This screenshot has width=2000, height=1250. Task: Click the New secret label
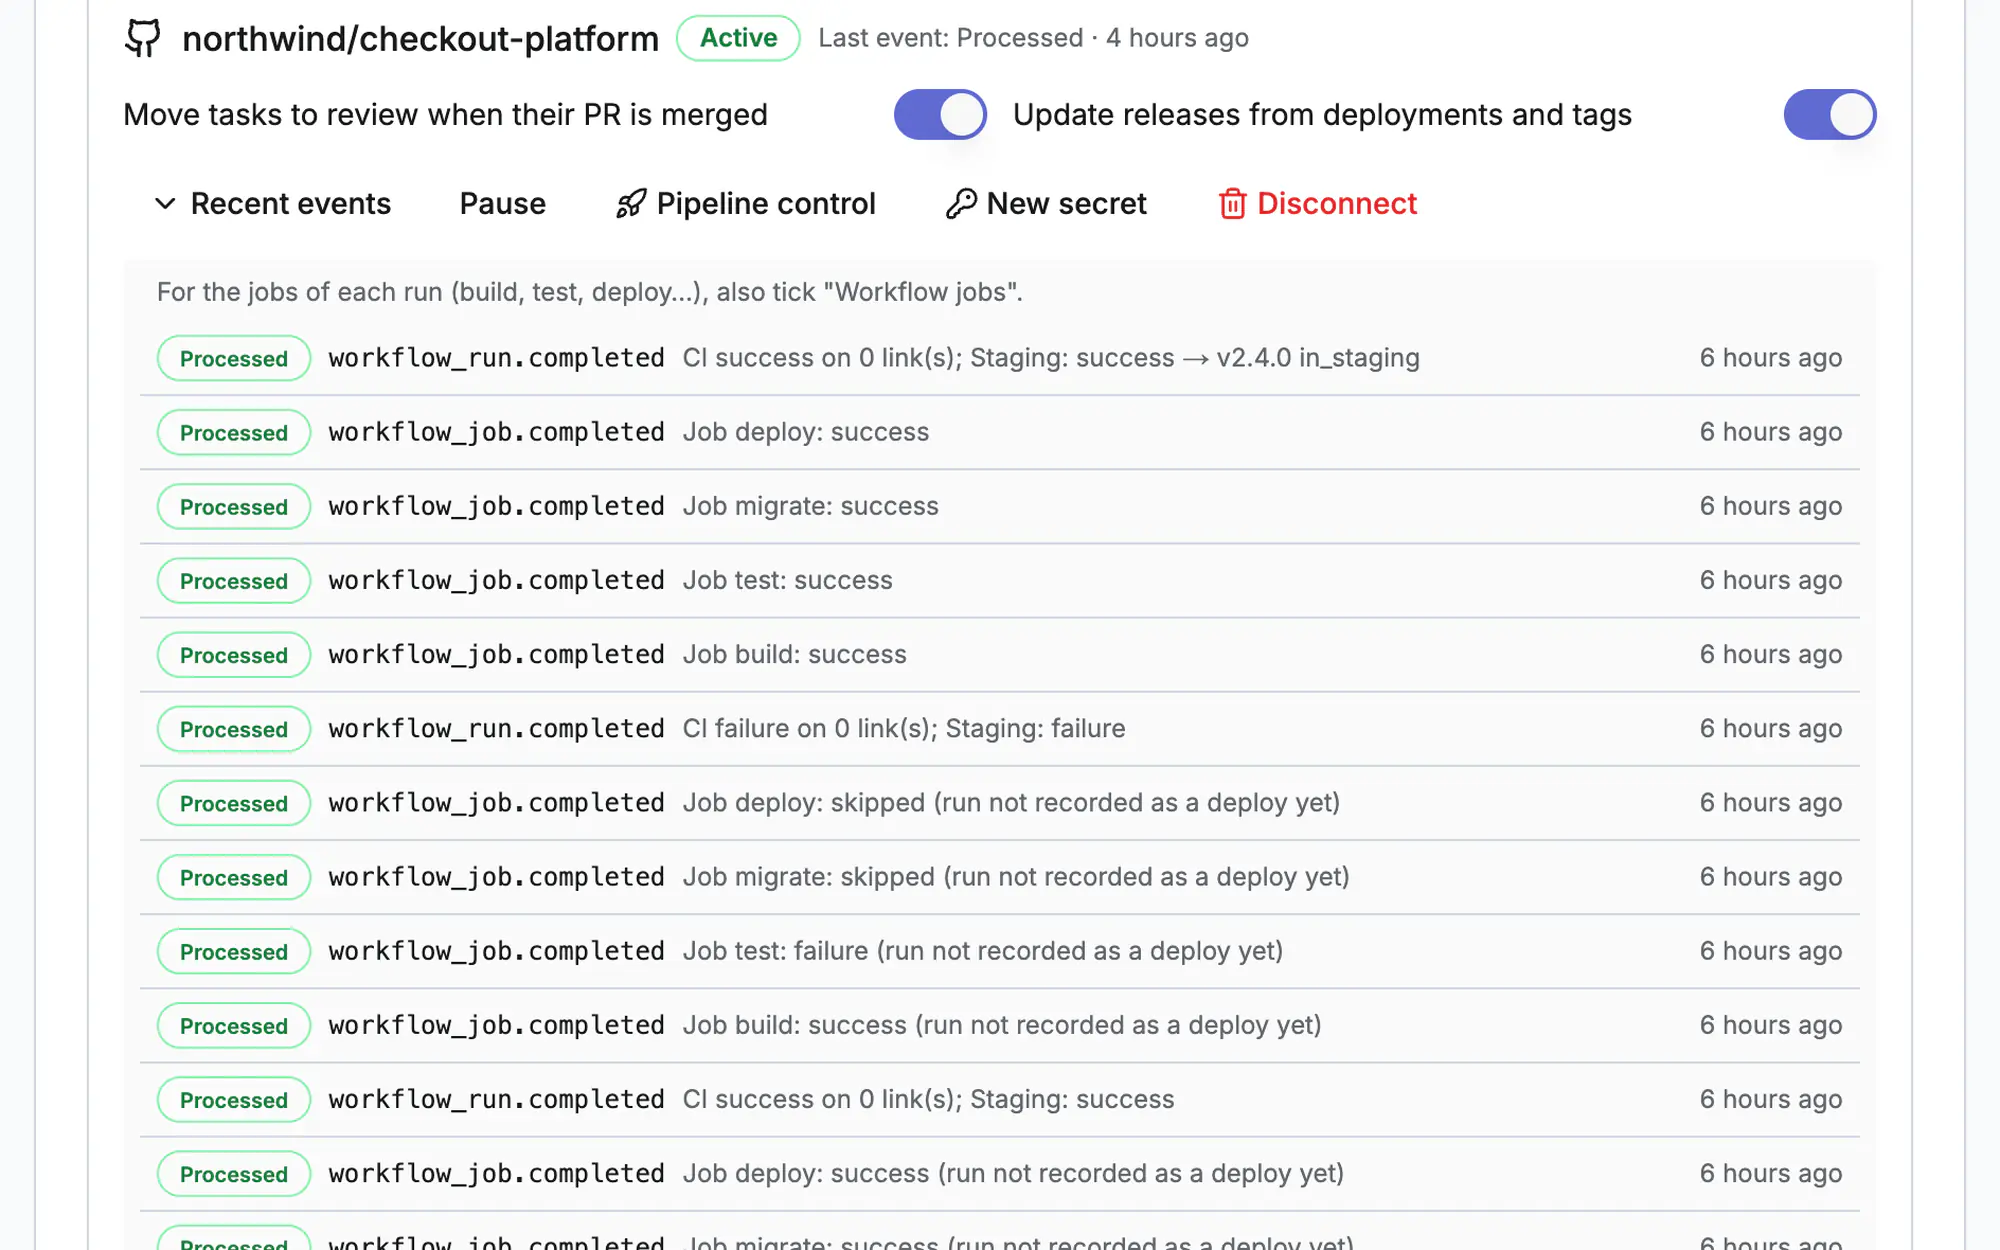[1066, 204]
